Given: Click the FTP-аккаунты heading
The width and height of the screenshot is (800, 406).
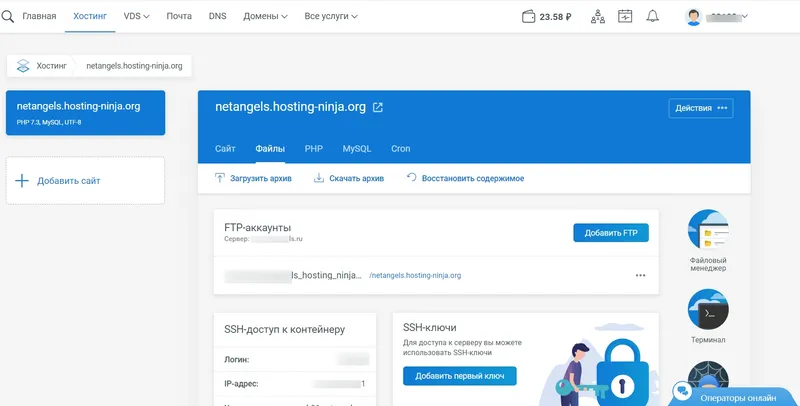Looking at the screenshot, I should click(x=258, y=227).
